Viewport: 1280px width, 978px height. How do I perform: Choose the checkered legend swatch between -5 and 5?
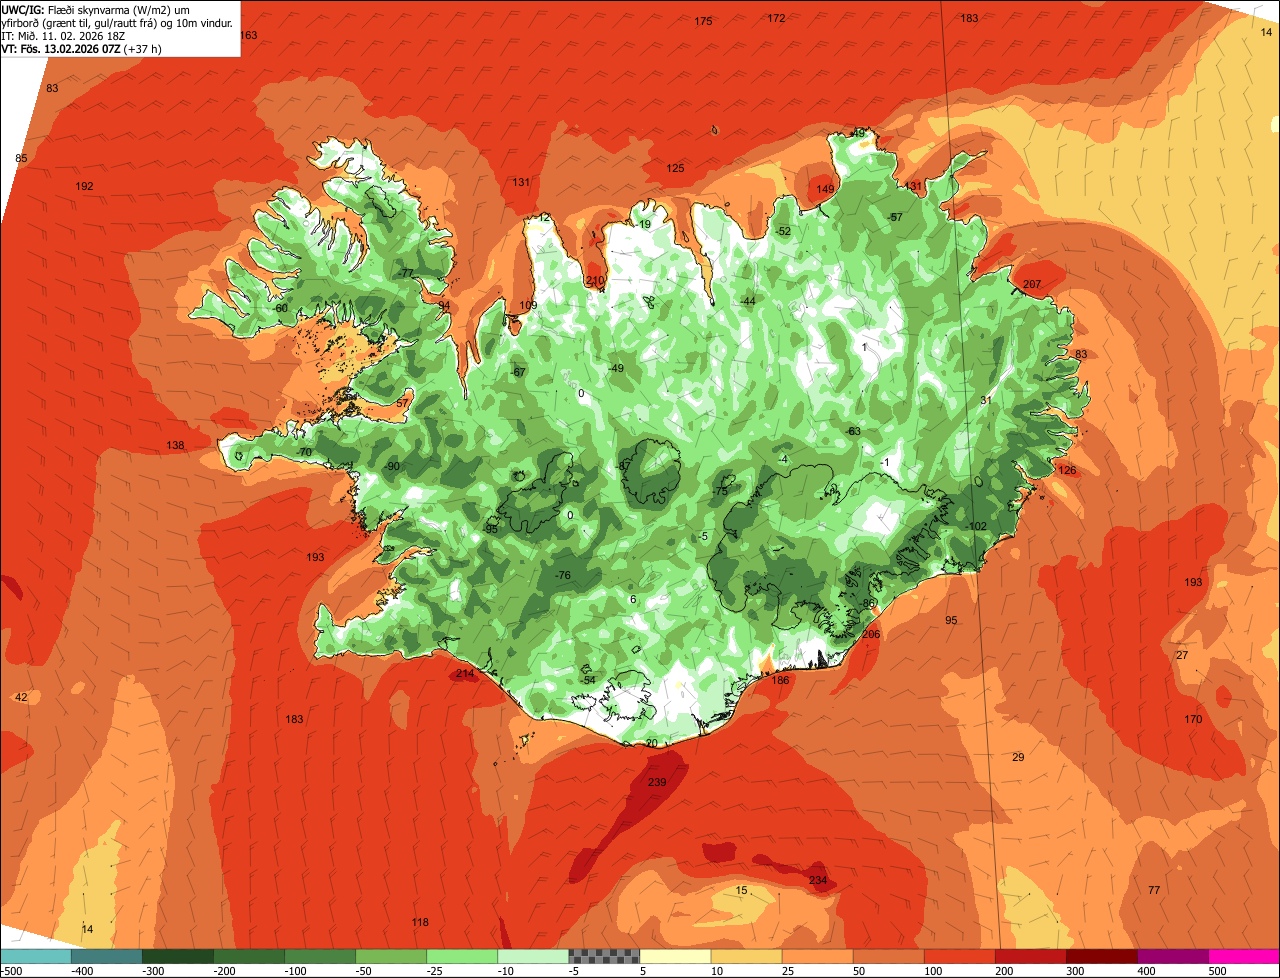[x=604, y=956]
